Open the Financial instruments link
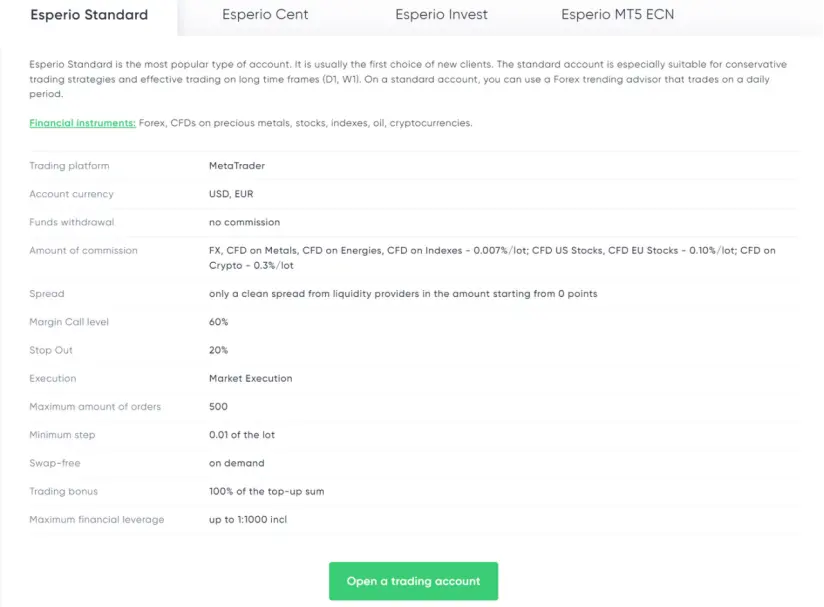This screenshot has width=824, height=607. (x=70, y=124)
